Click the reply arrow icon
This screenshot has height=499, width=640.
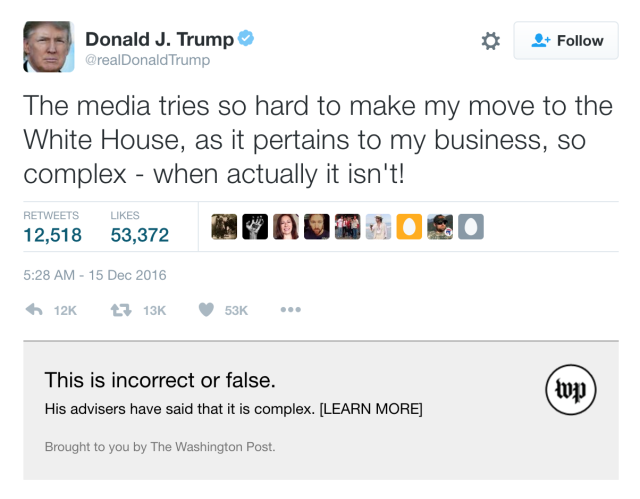[x=33, y=310]
